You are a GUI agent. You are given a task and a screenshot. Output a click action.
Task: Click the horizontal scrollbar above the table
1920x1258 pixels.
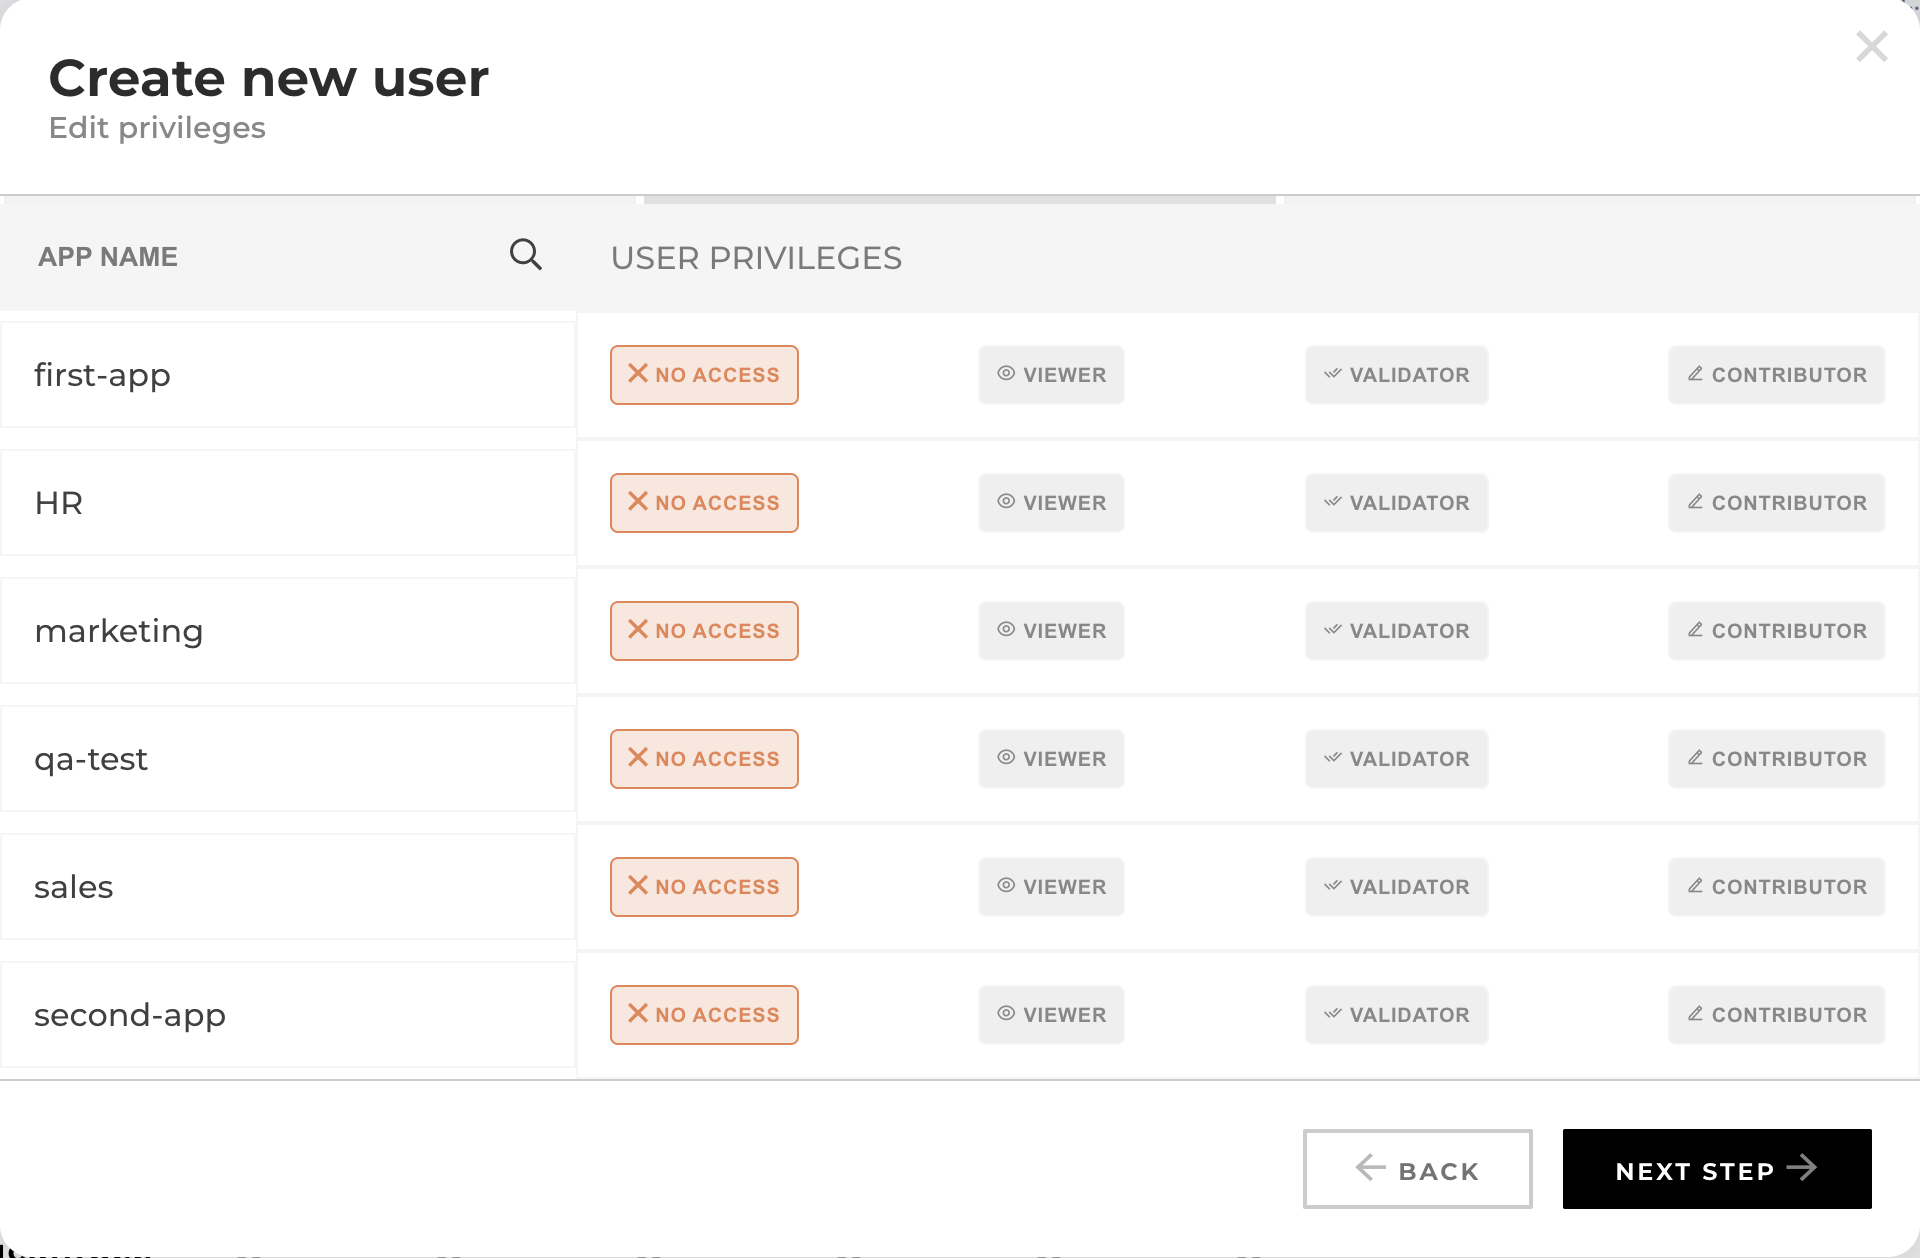[x=958, y=200]
